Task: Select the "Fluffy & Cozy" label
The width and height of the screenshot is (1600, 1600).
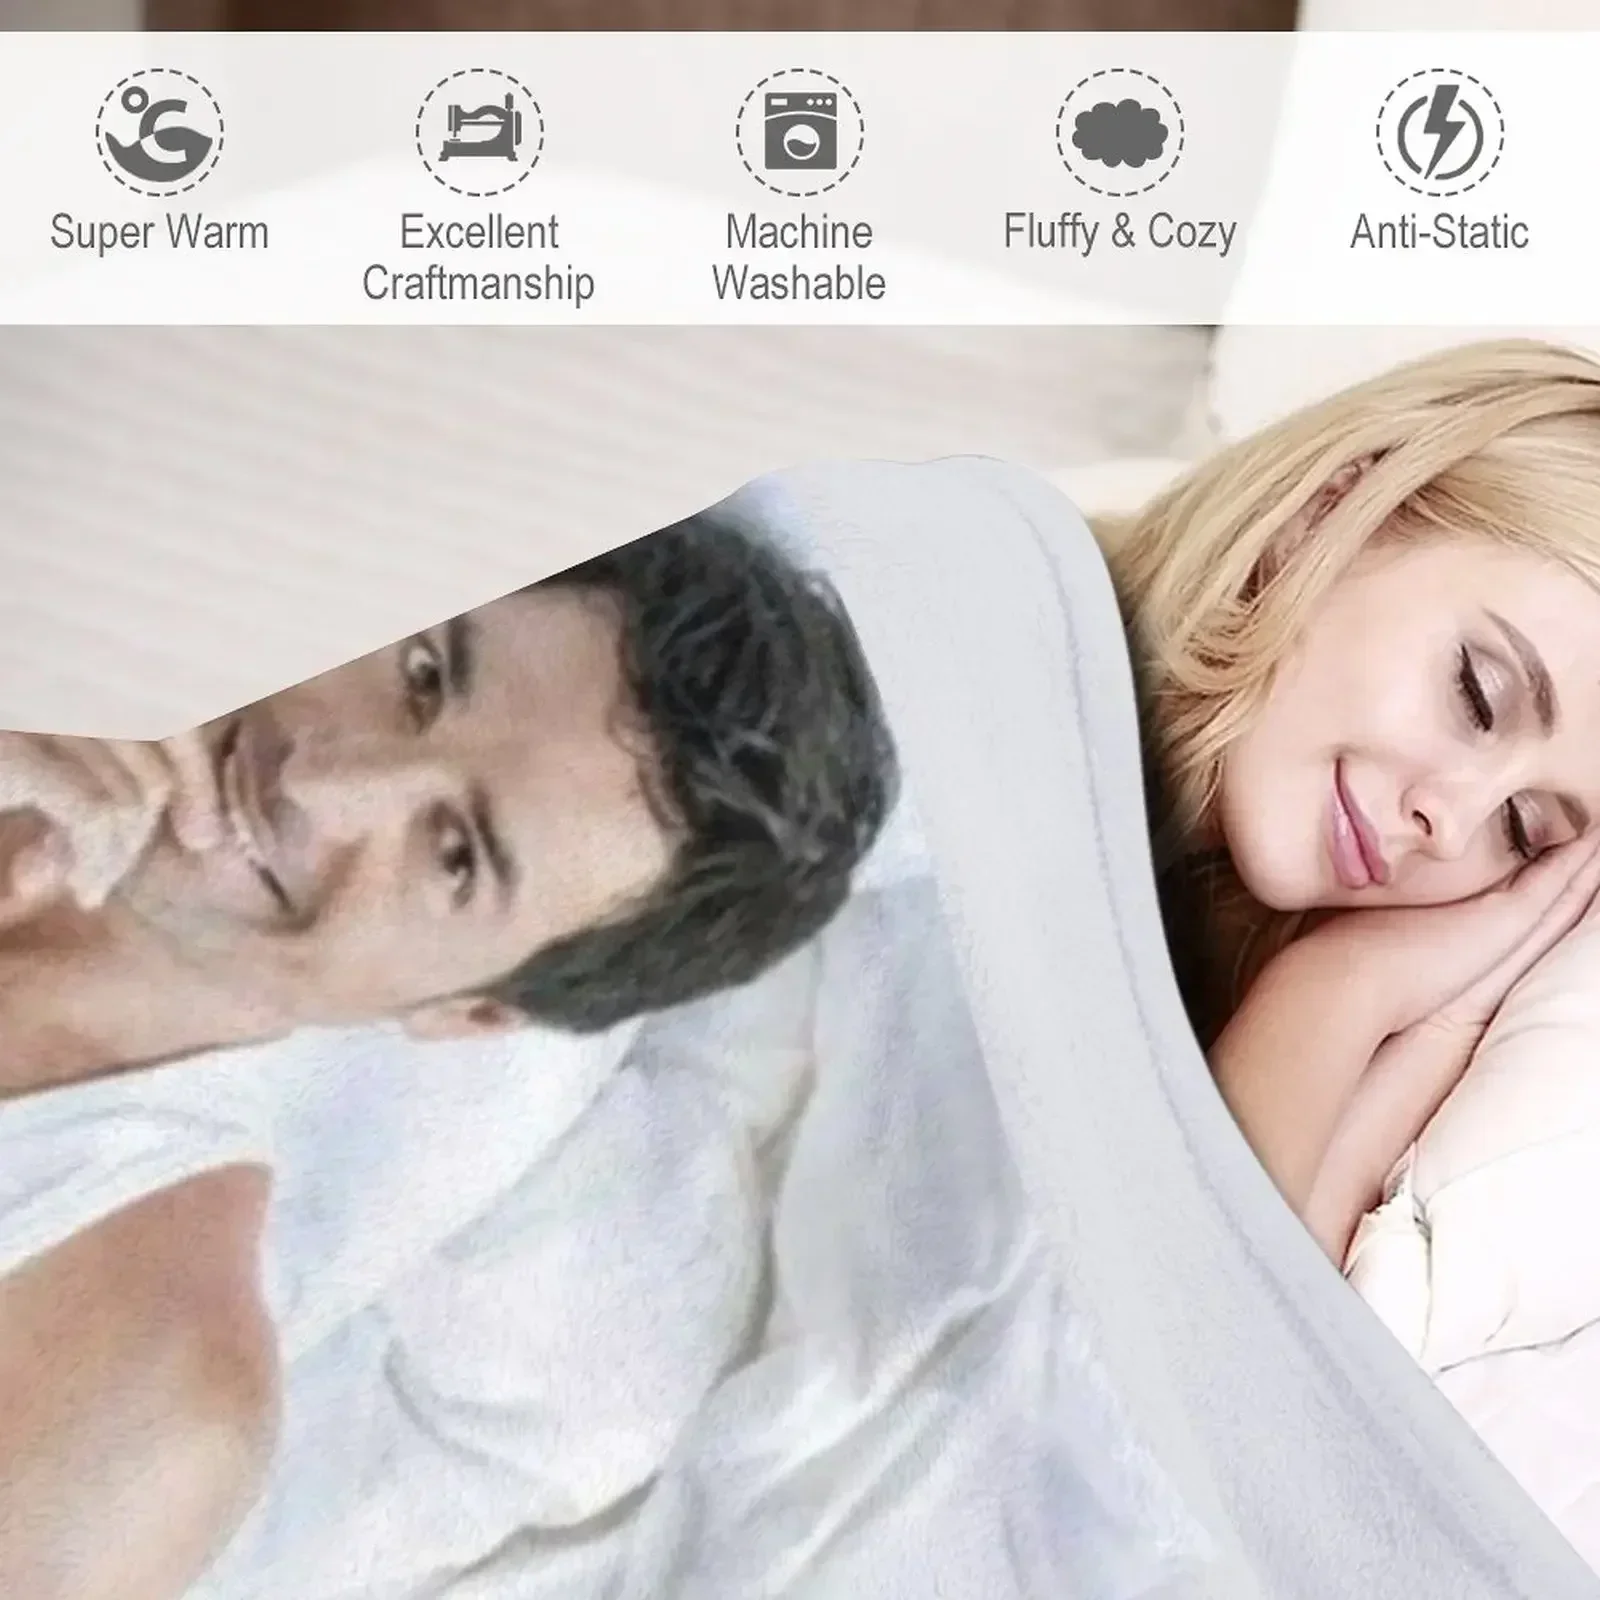Action: click(x=1120, y=232)
